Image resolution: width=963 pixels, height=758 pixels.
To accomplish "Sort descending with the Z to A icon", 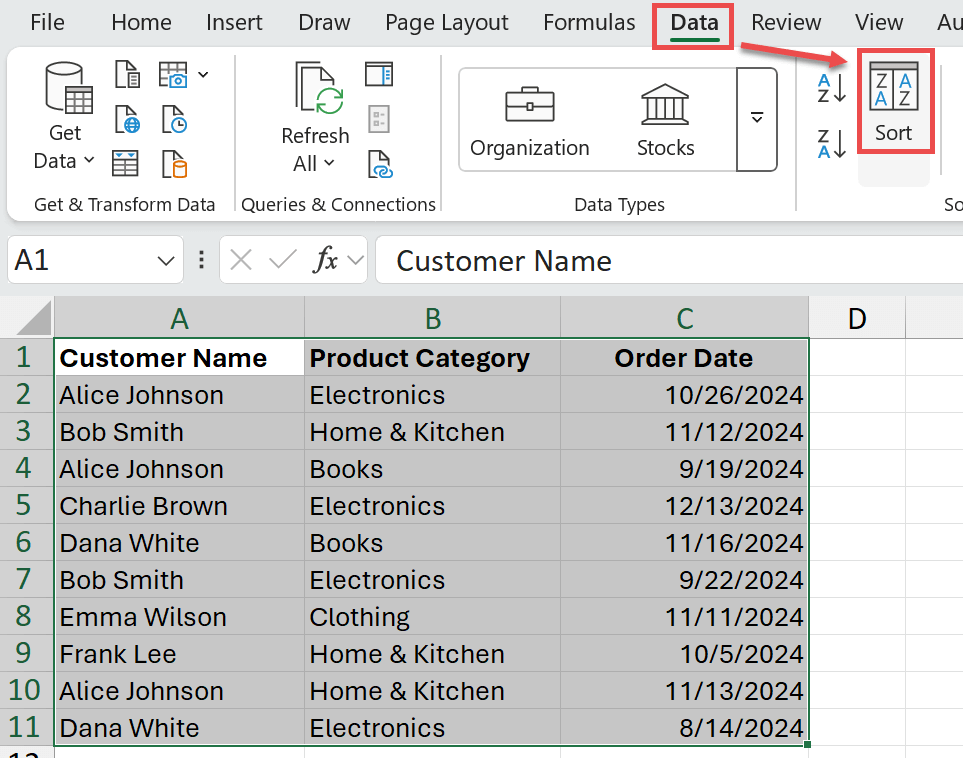I will [x=831, y=143].
